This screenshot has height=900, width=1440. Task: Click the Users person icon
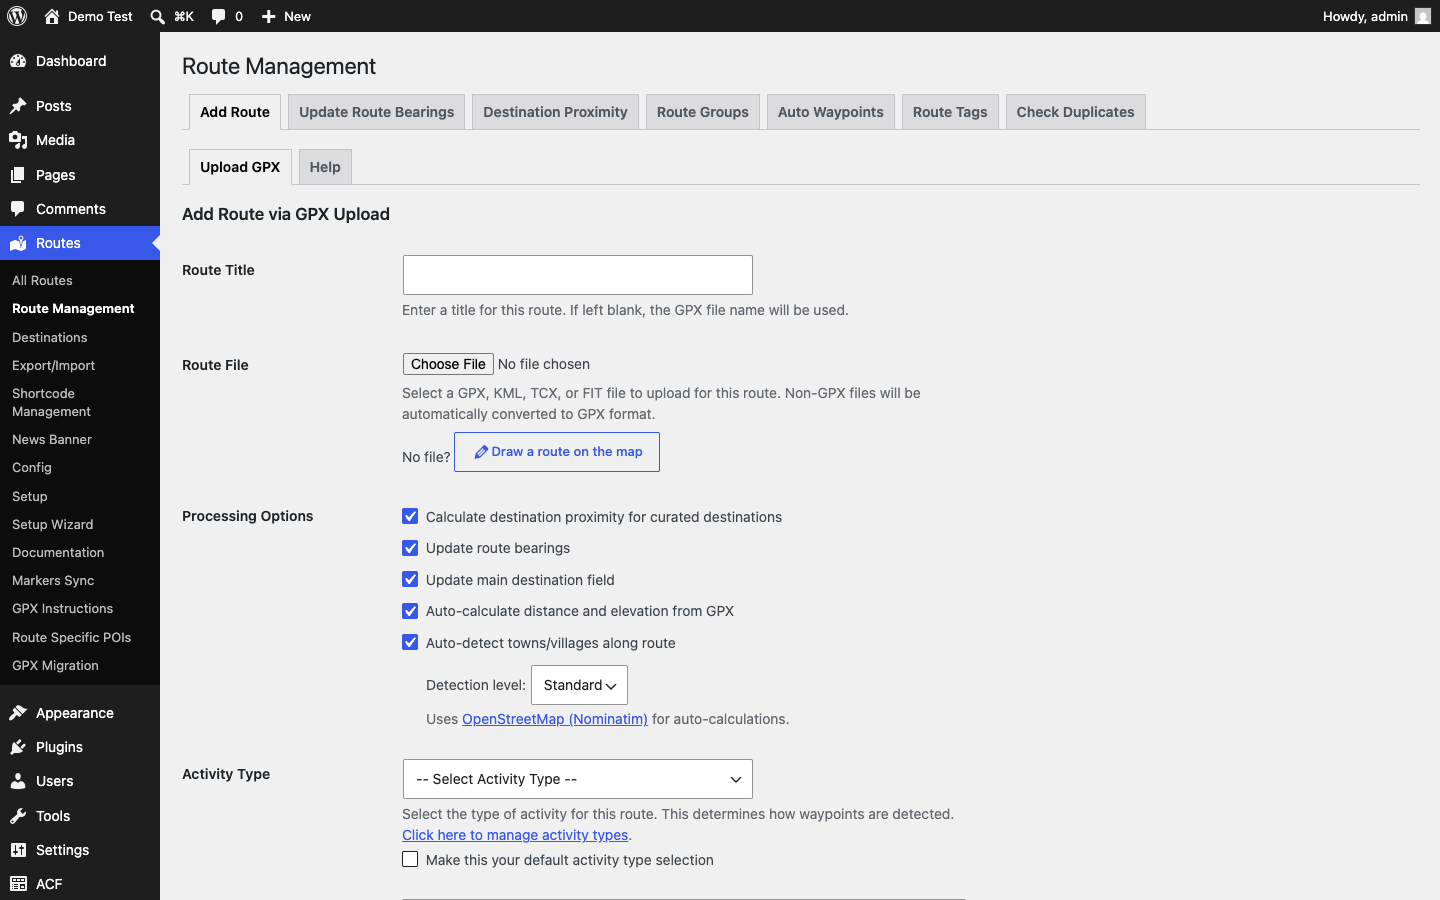(18, 781)
